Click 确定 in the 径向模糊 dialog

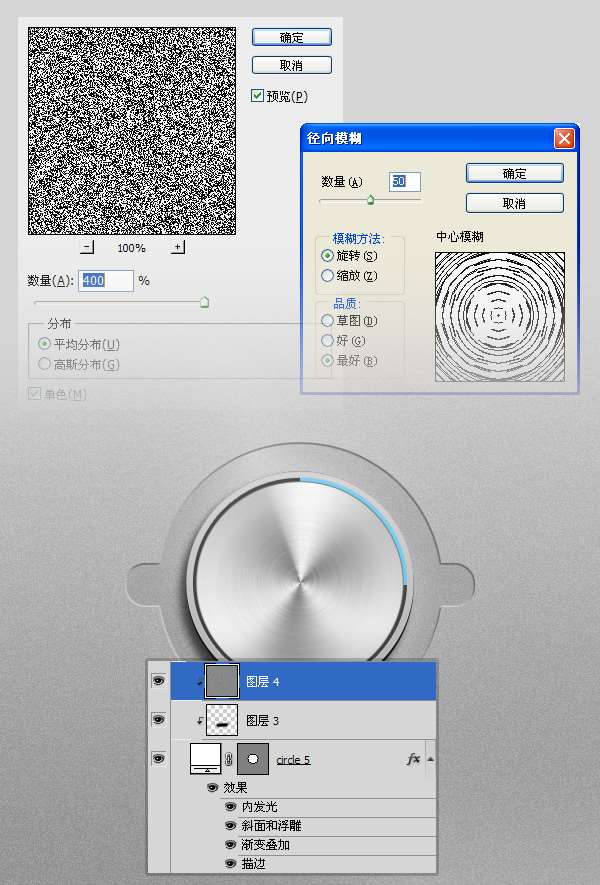pyautogui.click(x=514, y=173)
